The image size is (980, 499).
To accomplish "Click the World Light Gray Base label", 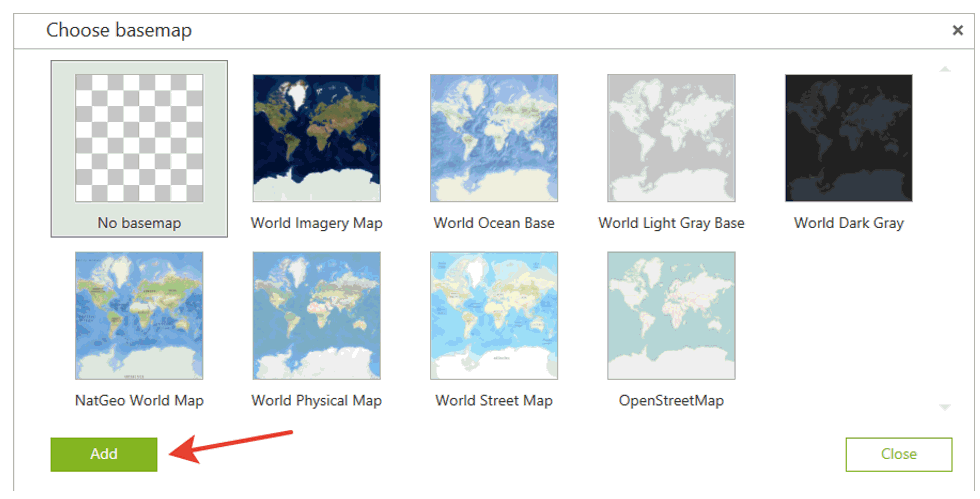I will coord(671,223).
